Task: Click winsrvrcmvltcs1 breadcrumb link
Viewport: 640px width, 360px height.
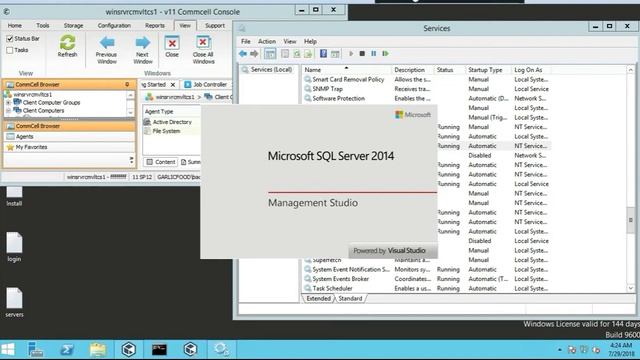Action: [175, 97]
